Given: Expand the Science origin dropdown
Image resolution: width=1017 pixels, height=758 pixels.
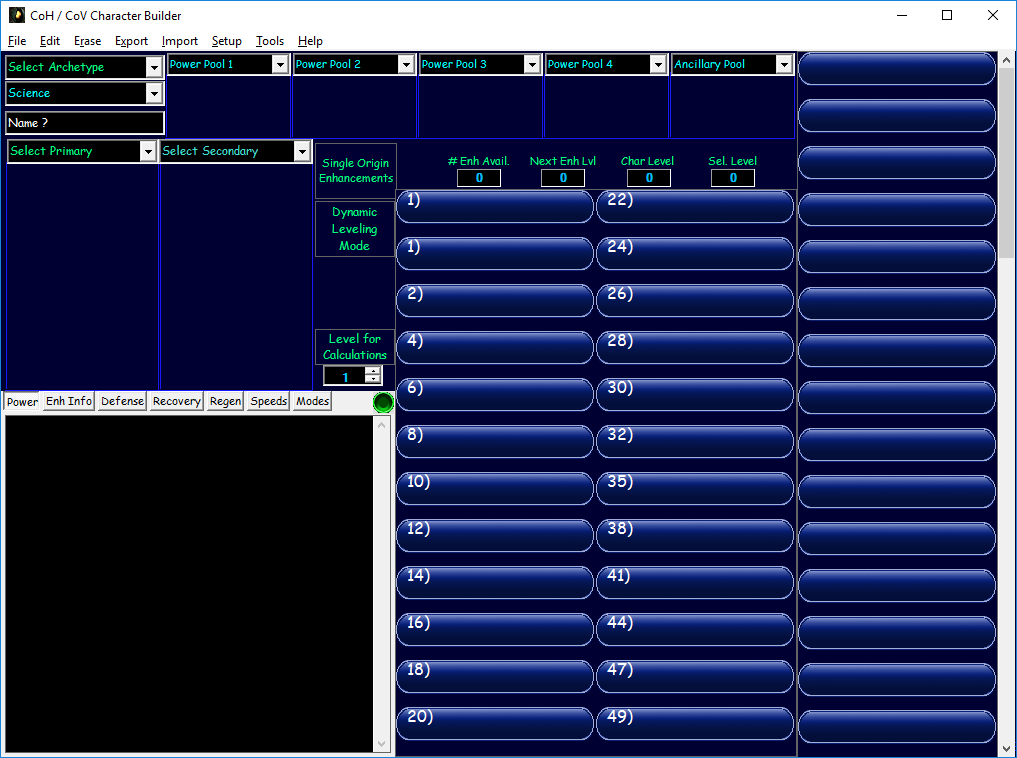Looking at the screenshot, I should coord(154,93).
